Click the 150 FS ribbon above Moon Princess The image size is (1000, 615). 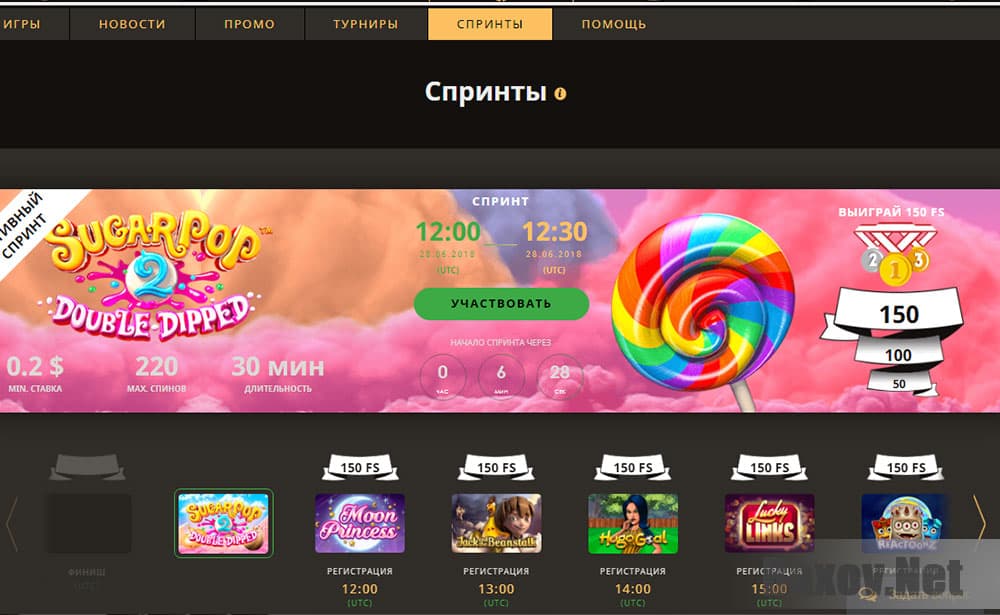[x=360, y=468]
